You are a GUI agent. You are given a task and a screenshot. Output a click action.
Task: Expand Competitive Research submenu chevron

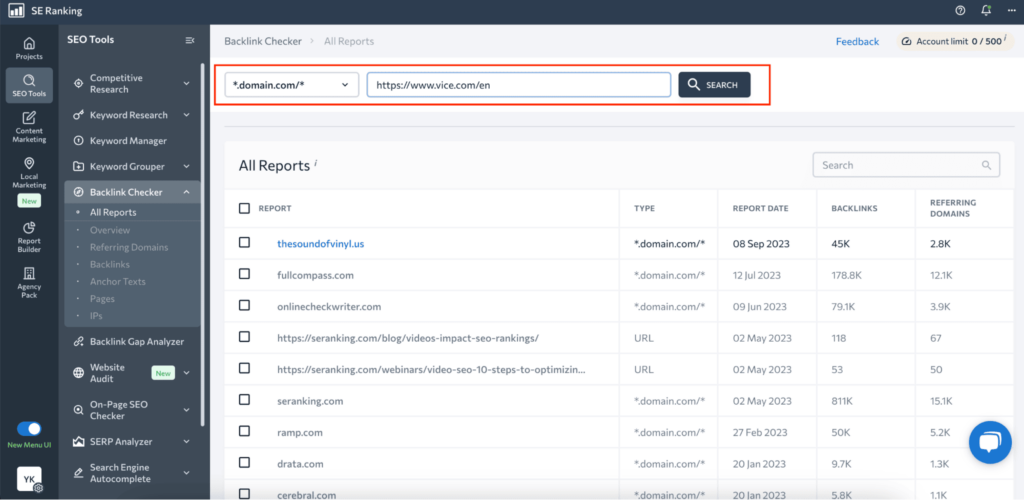[x=186, y=84]
